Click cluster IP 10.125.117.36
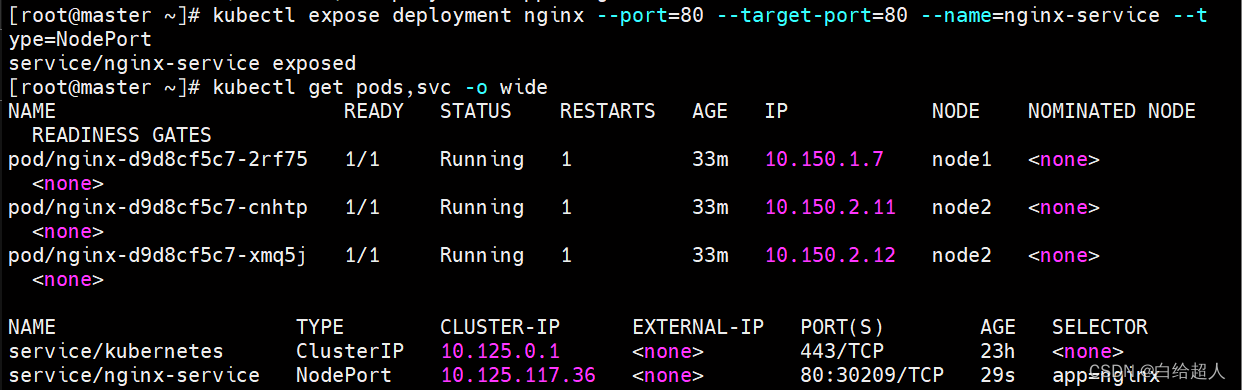The width and height of the screenshot is (1242, 390). (x=518, y=376)
